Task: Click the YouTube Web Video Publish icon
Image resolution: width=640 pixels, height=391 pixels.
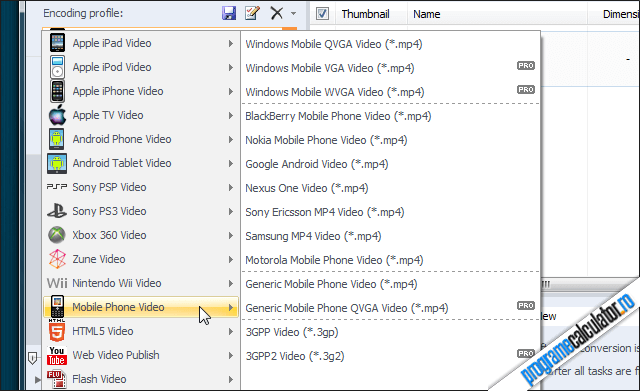Action: [x=57, y=355]
